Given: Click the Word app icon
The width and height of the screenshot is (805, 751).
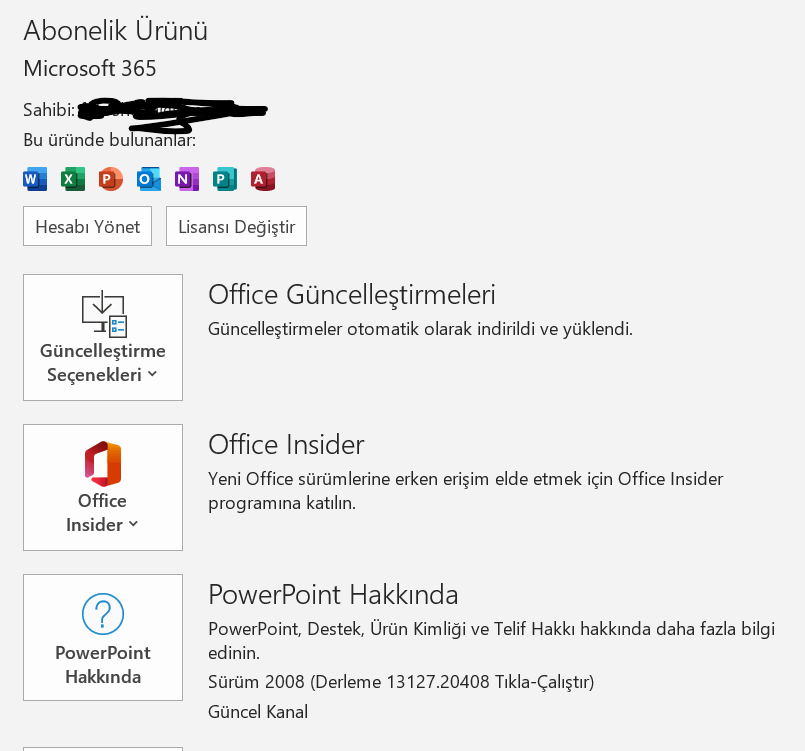Looking at the screenshot, I should (x=35, y=179).
